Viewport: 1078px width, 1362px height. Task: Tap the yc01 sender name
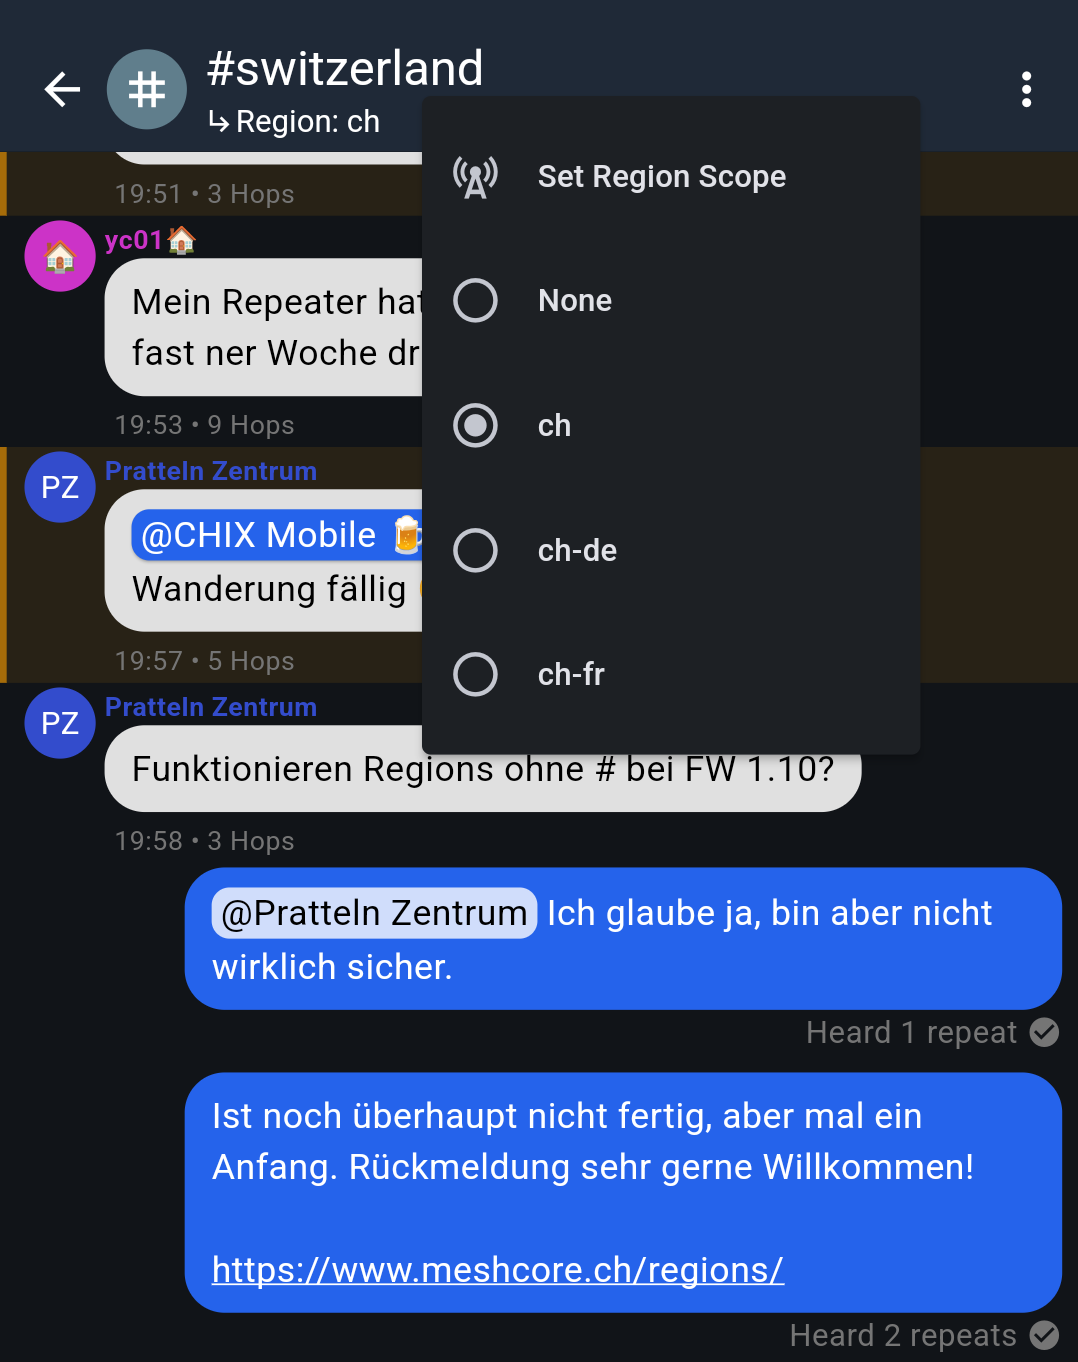(134, 240)
